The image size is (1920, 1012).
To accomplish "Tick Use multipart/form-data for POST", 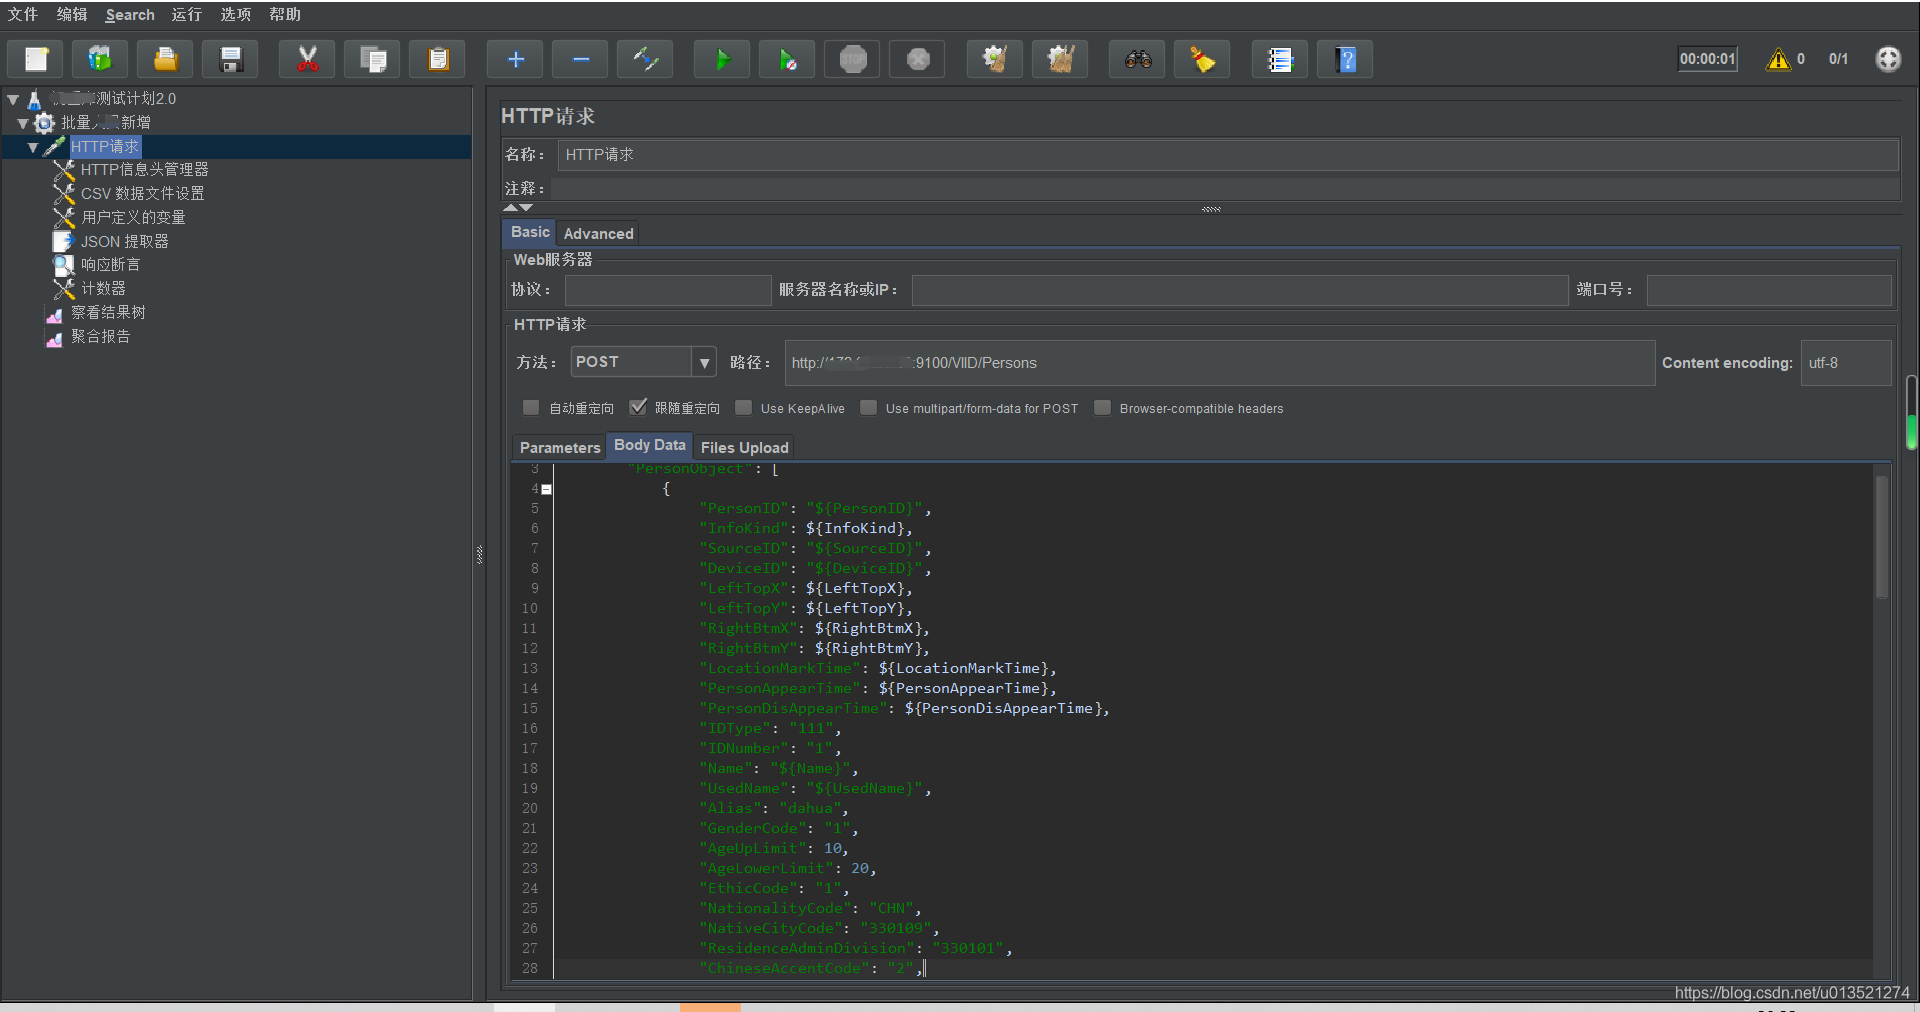I will pyautogui.click(x=869, y=408).
